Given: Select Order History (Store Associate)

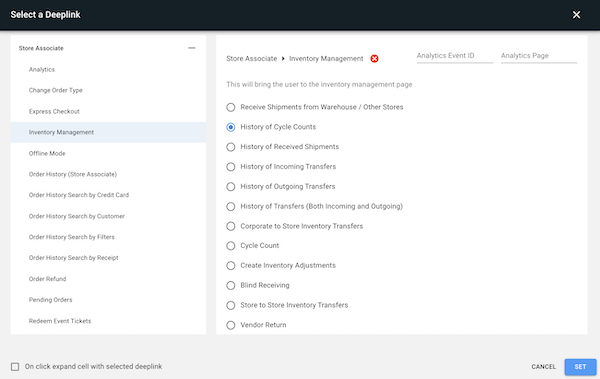Looking at the screenshot, I should click(x=108, y=174).
